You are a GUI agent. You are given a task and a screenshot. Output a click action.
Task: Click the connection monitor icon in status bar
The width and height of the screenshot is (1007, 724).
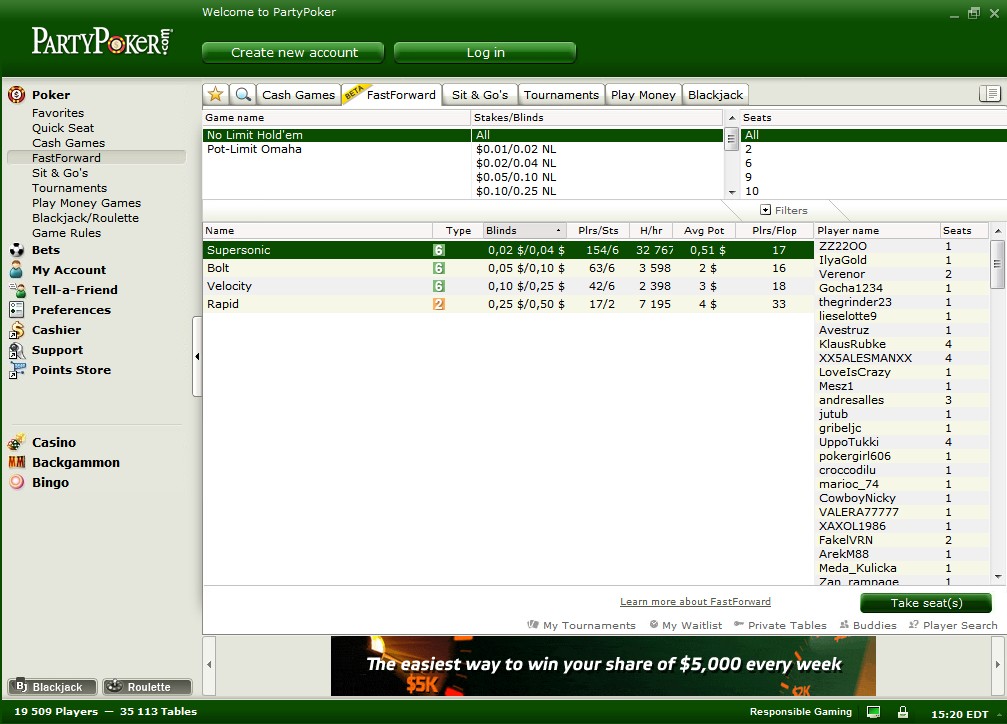(x=873, y=712)
